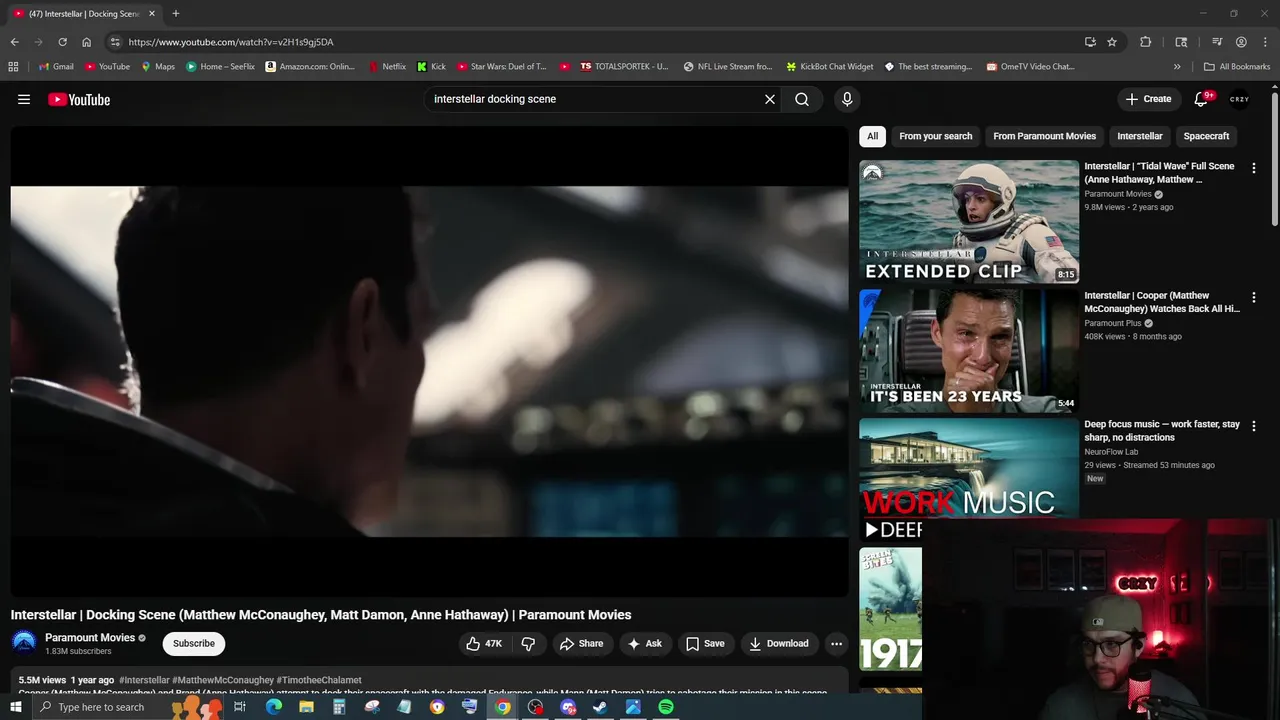Open Paramount Movies channel name link

tap(90, 638)
